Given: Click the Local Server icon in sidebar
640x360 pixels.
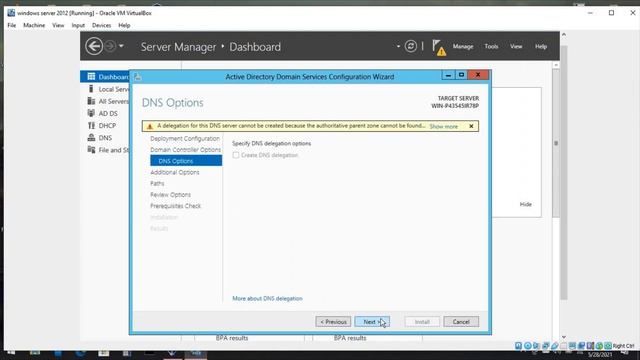Looking at the screenshot, I should tap(91, 89).
